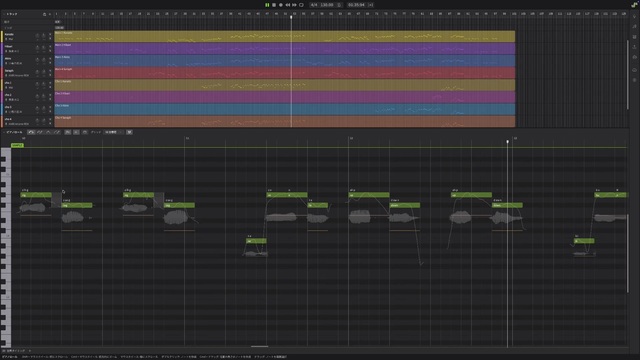
Task: Collapse the piano roll panel header
Action: pos(4,132)
